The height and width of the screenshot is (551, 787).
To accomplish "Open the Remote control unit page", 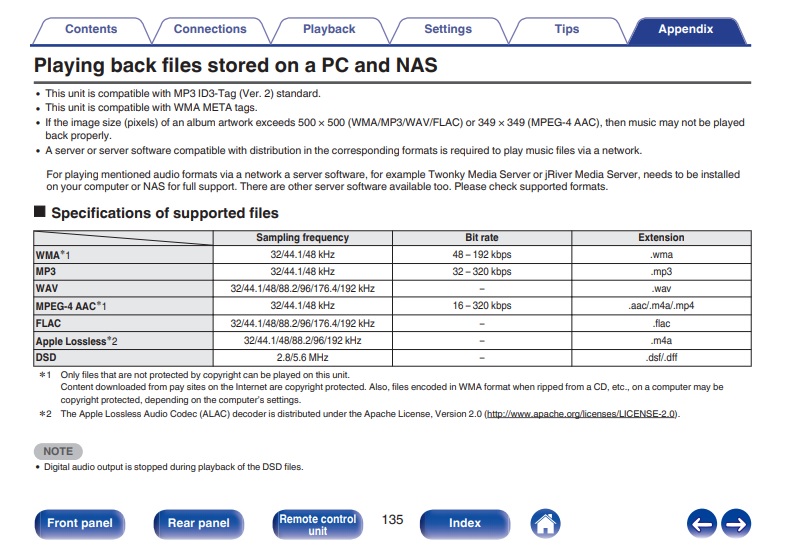I will pos(318,524).
